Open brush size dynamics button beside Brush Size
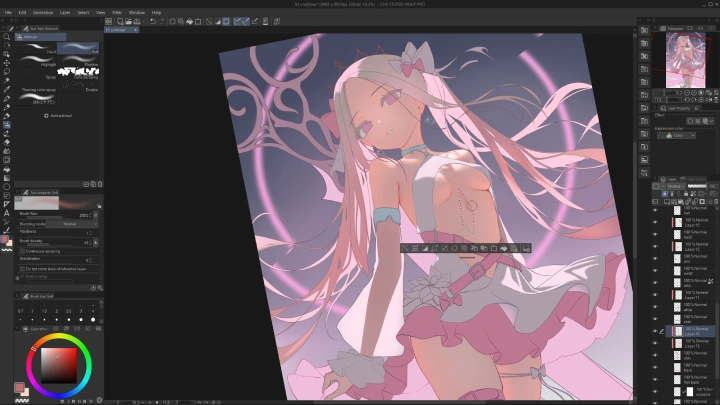The width and height of the screenshot is (720, 405). [x=96, y=215]
